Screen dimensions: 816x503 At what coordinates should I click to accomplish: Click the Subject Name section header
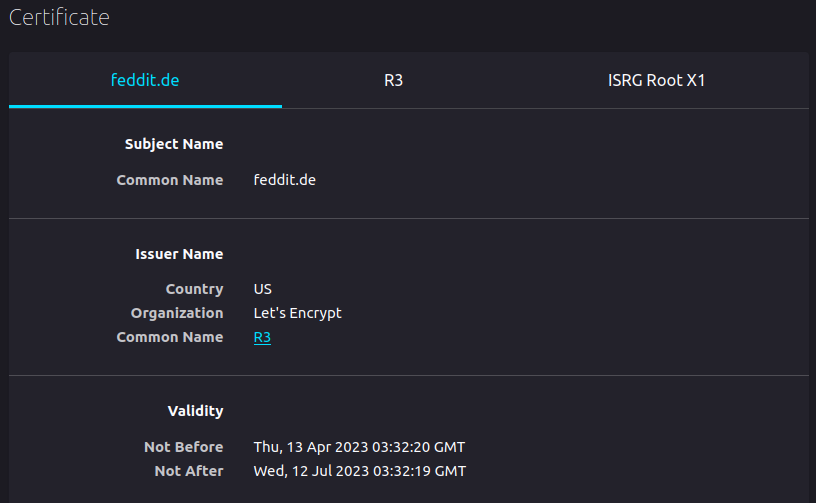[x=174, y=144]
